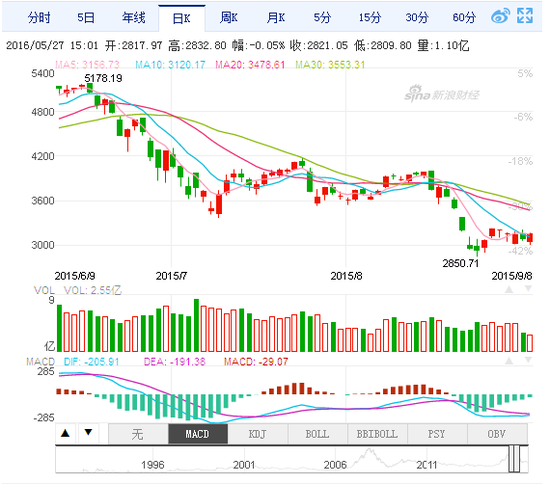This screenshot has height=484, width=550.
Task: Click the 5178.19 high price label
Action: click(103, 78)
